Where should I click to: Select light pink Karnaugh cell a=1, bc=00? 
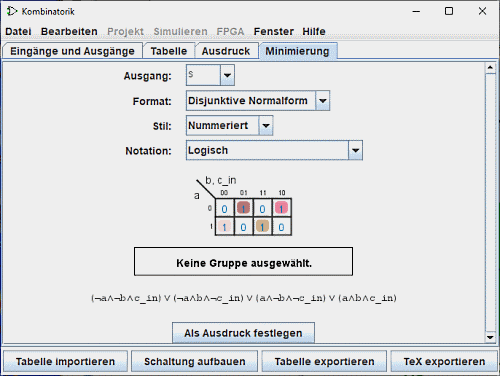coord(224,226)
